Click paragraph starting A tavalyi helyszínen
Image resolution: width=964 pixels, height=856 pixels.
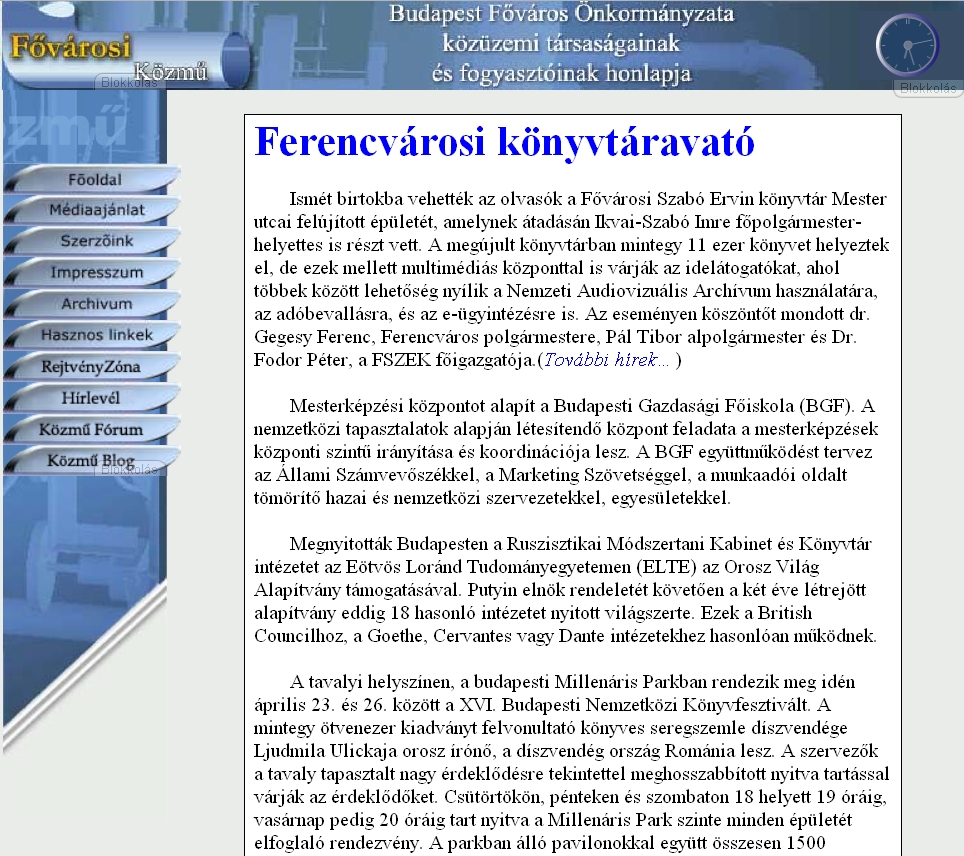pos(572,763)
